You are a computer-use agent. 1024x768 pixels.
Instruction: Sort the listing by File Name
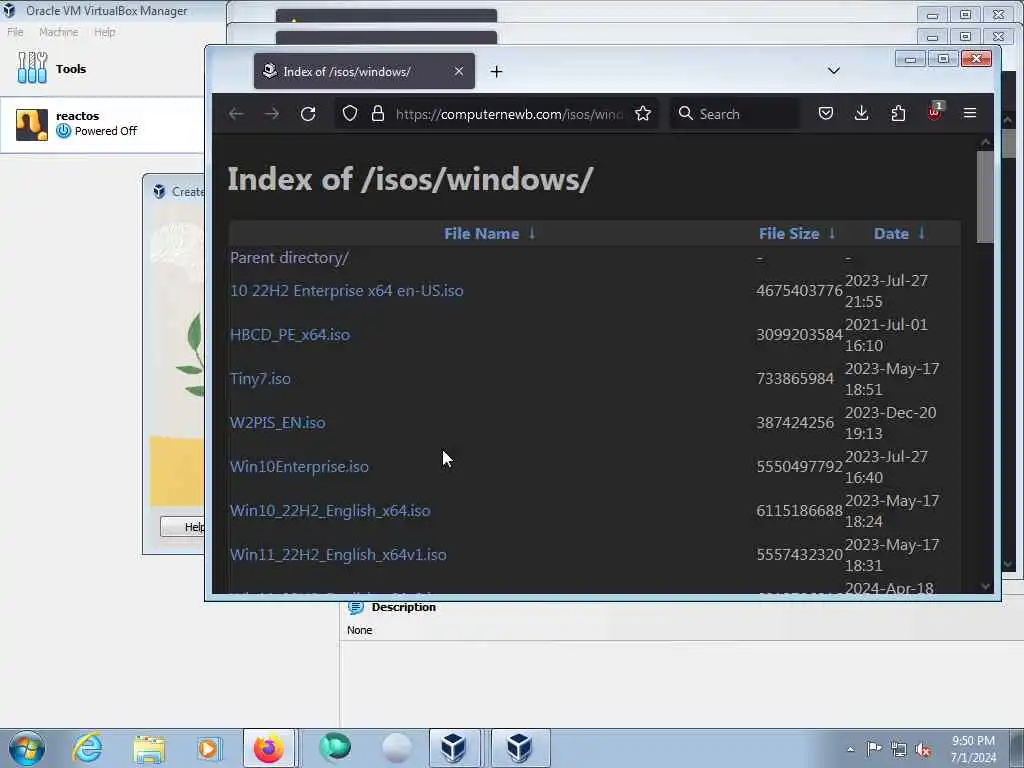click(482, 234)
